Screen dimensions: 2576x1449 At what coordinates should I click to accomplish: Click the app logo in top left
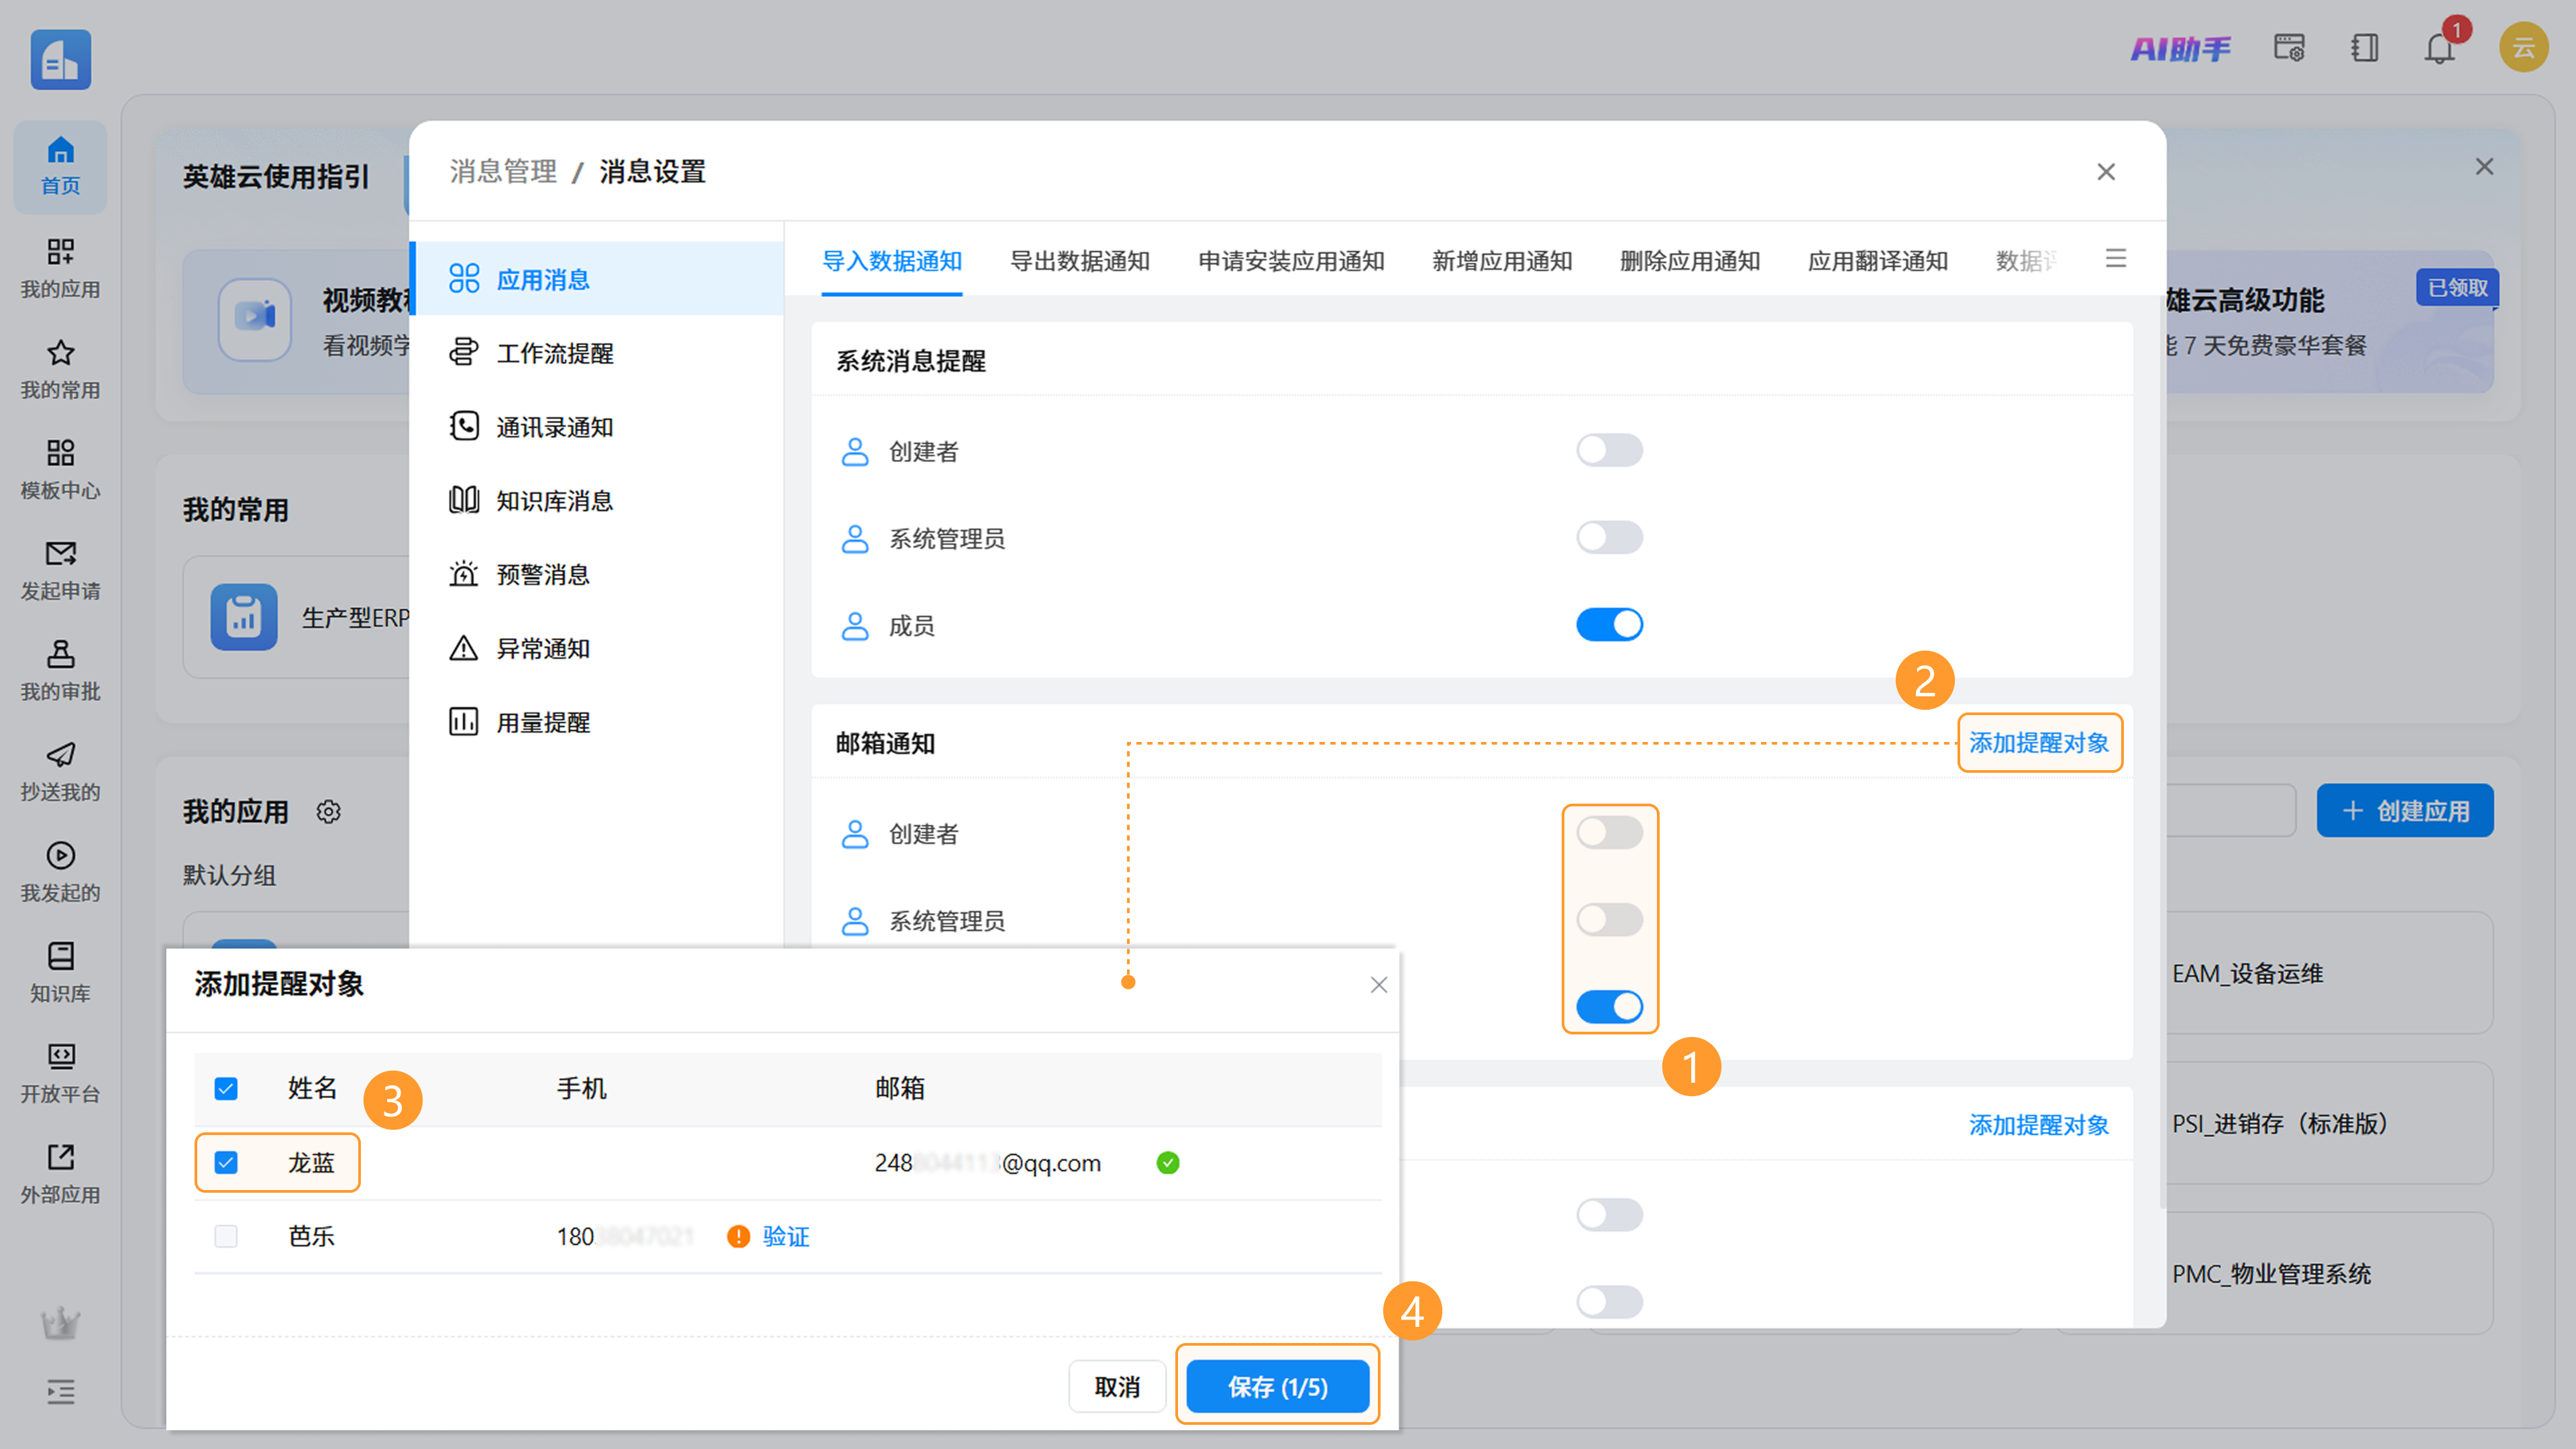coord(60,59)
